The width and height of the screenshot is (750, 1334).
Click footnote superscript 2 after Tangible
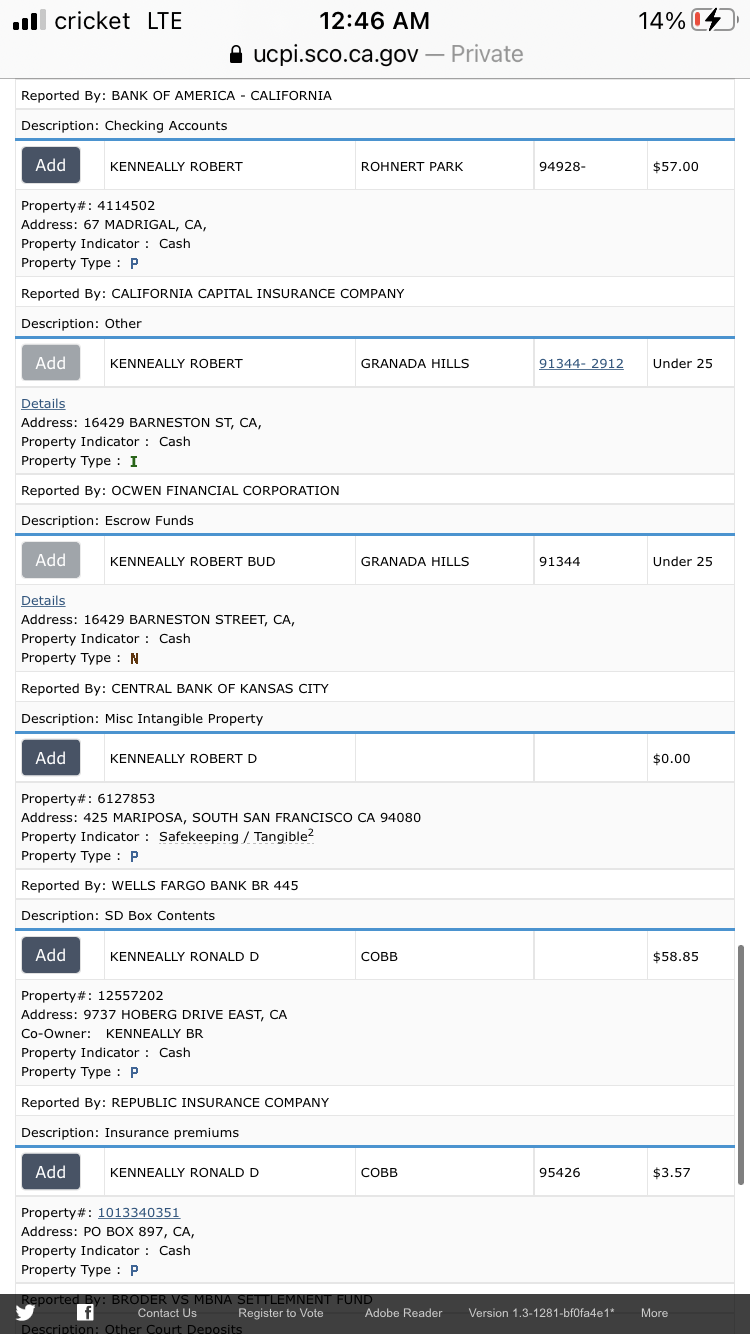(311, 832)
